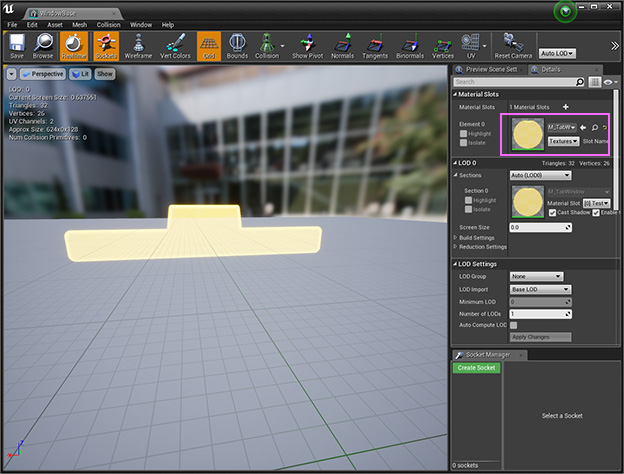Open UV channel dropdown arrow
The width and height of the screenshot is (624, 474).
click(x=484, y=46)
